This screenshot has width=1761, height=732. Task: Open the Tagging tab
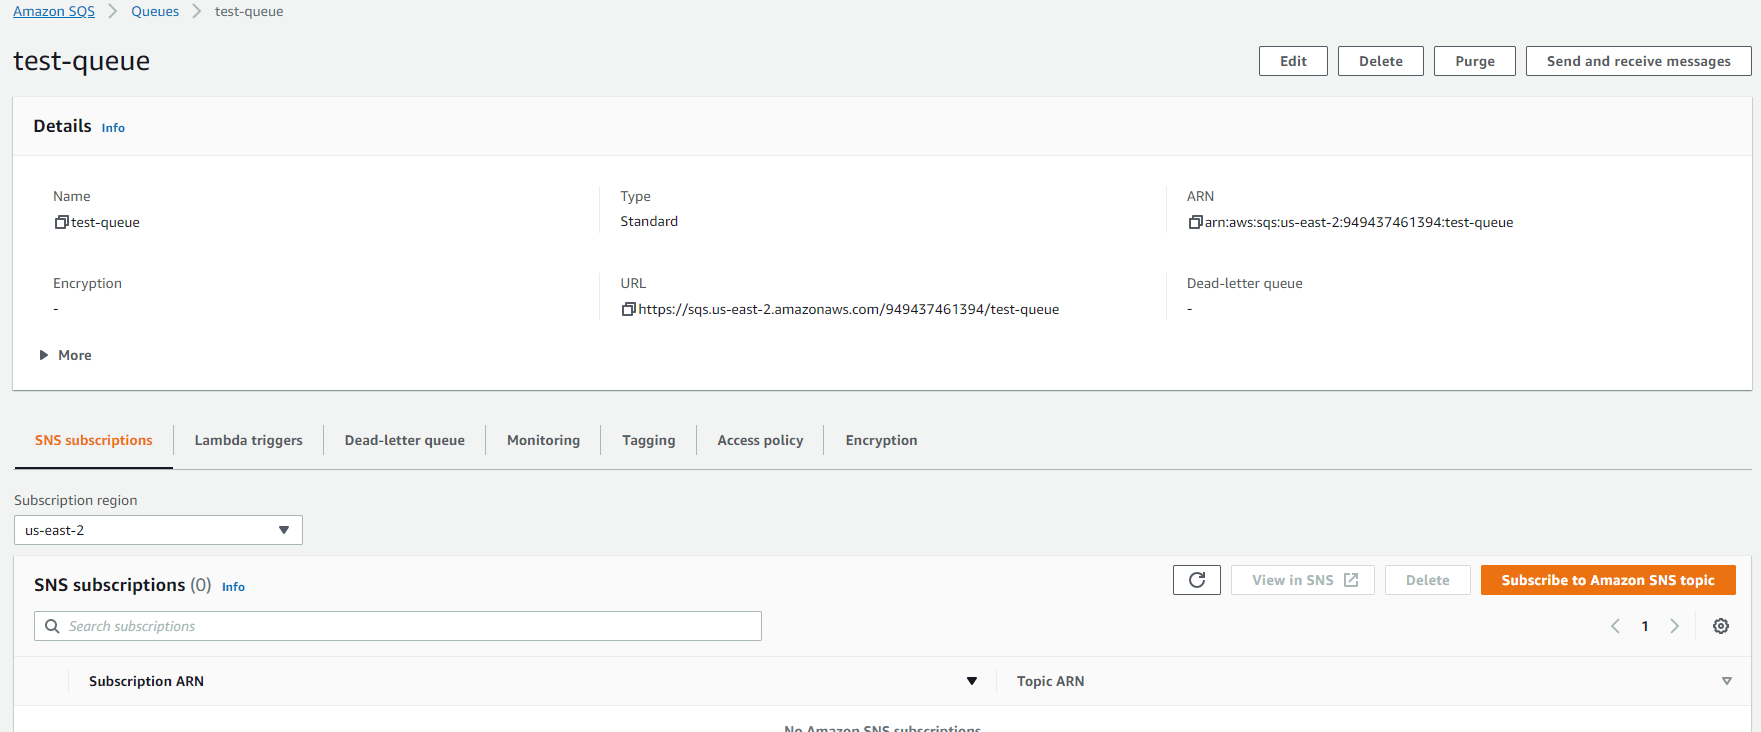(649, 440)
